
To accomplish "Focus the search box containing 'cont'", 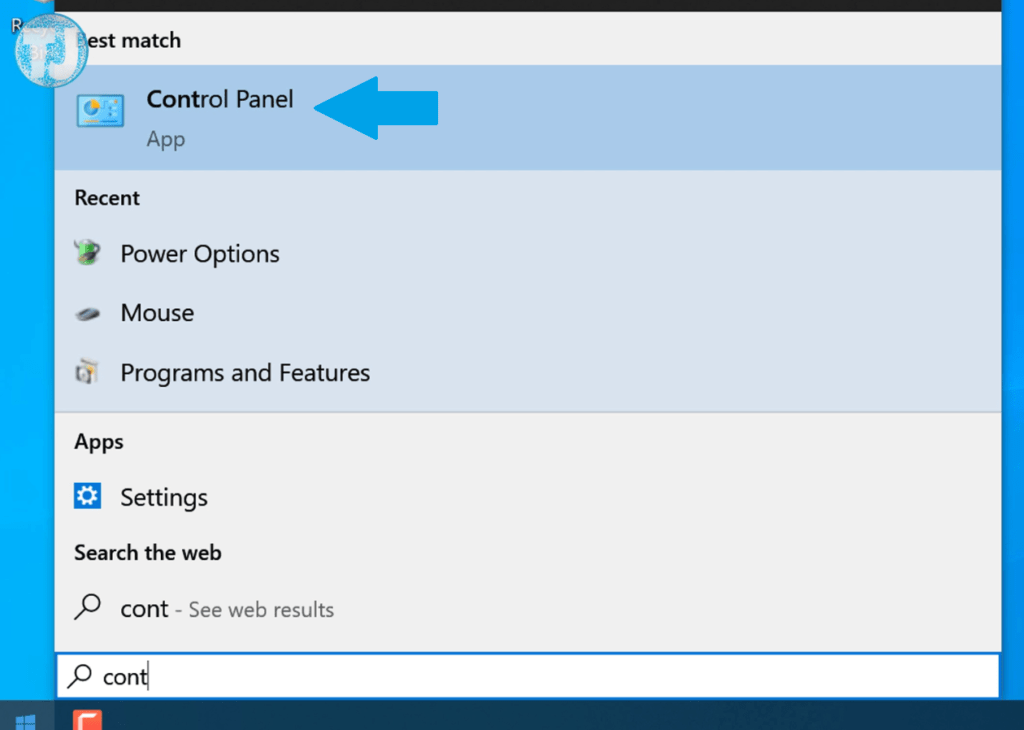I will [x=528, y=676].
